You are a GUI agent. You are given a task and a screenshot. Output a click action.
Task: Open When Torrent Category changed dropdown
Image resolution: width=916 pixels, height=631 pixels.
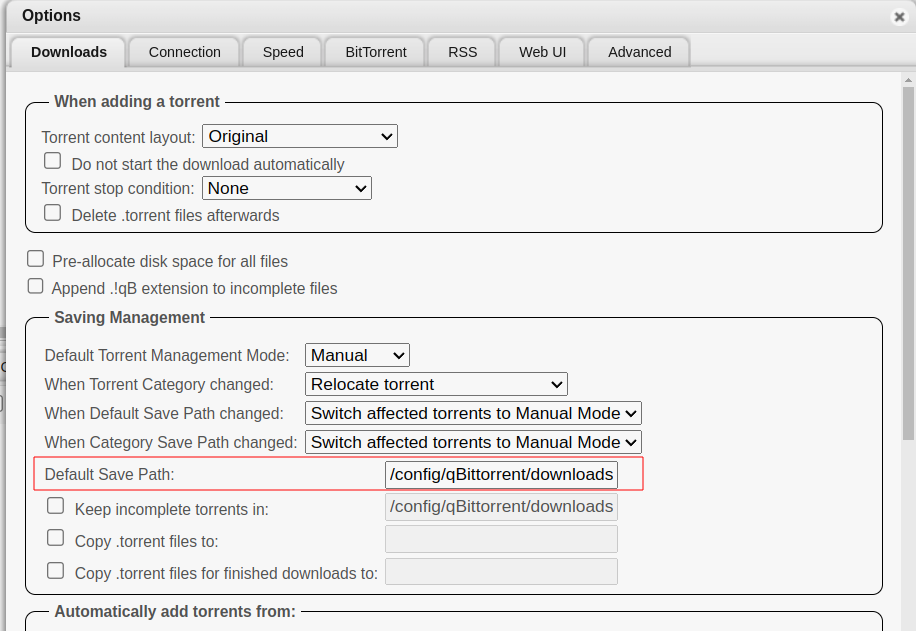click(436, 384)
